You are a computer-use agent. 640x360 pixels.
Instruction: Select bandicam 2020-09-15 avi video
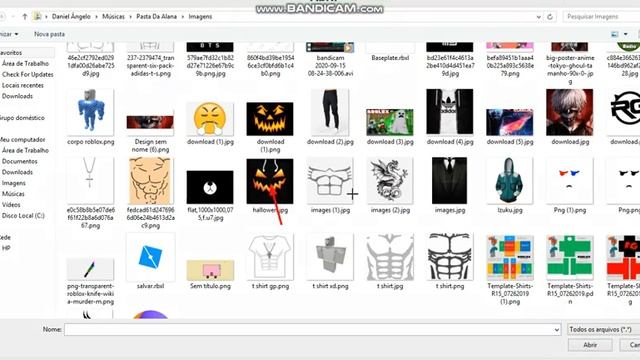tap(330, 60)
